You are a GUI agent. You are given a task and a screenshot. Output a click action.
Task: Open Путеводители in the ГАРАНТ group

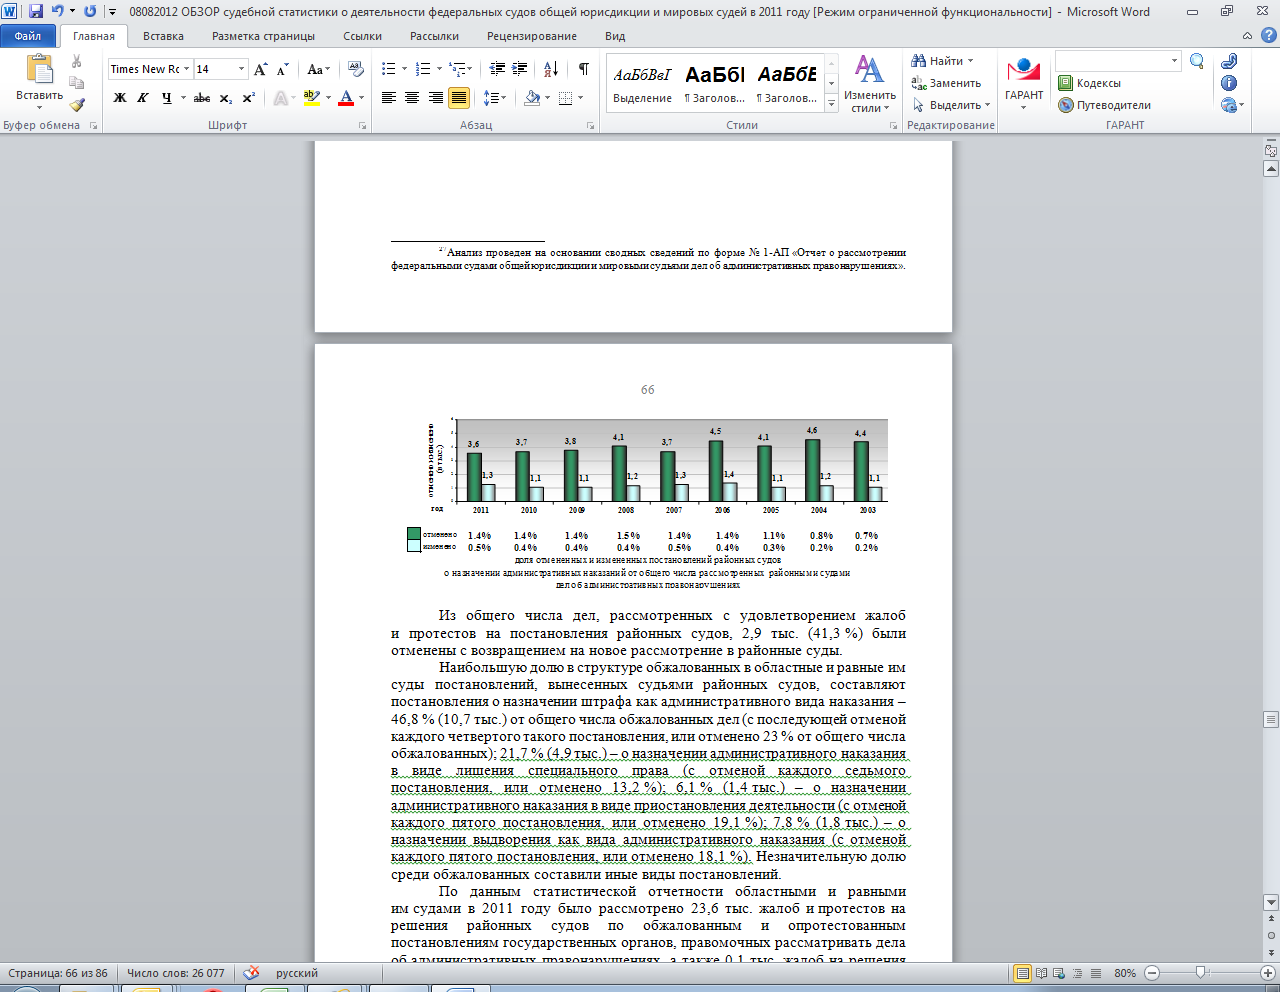click(x=1104, y=105)
